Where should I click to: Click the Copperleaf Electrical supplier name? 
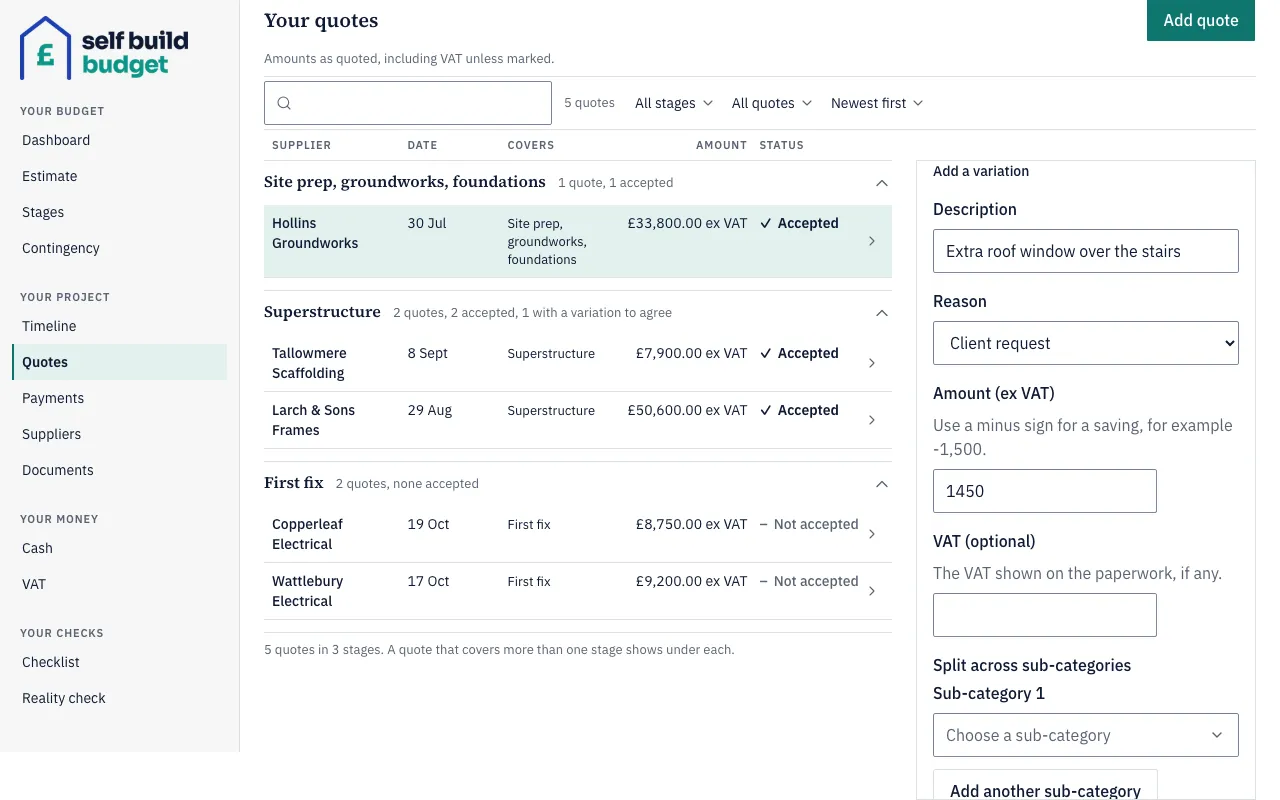(306, 534)
